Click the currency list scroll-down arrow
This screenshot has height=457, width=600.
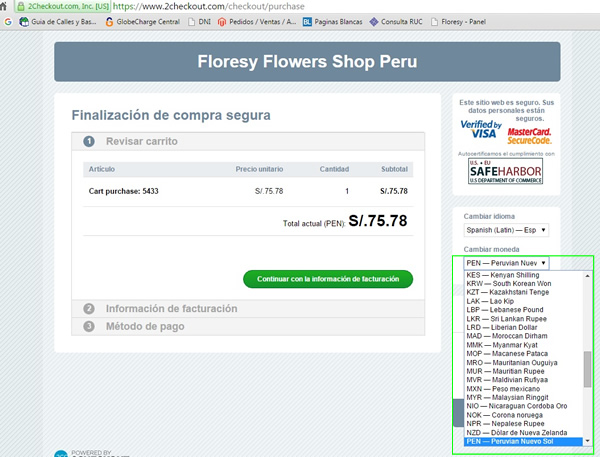click(x=587, y=441)
